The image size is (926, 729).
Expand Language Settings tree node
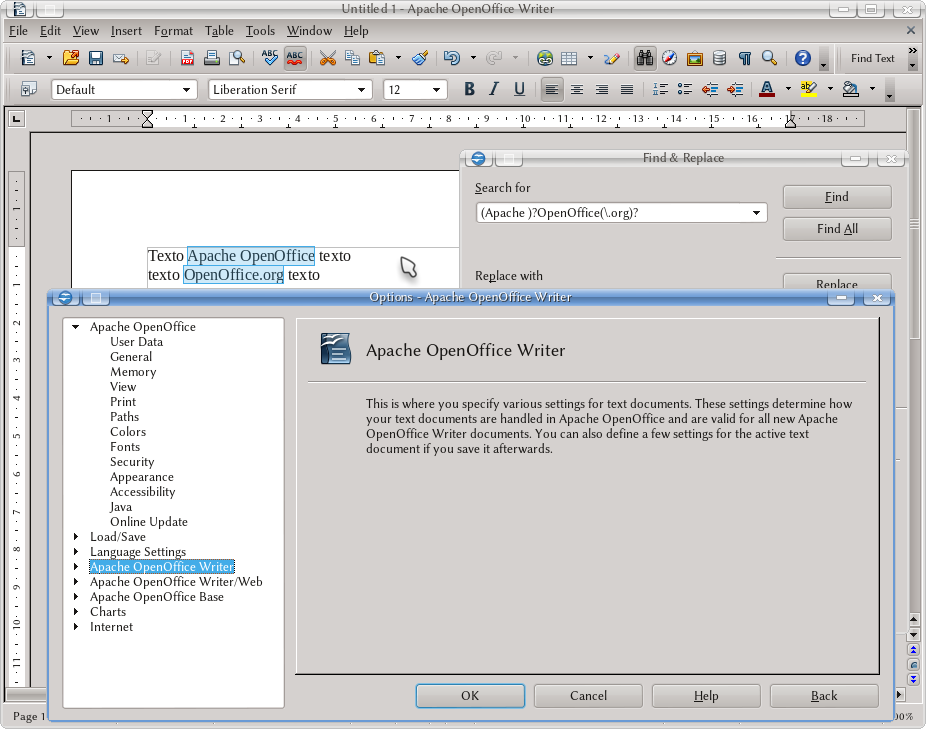(x=76, y=552)
